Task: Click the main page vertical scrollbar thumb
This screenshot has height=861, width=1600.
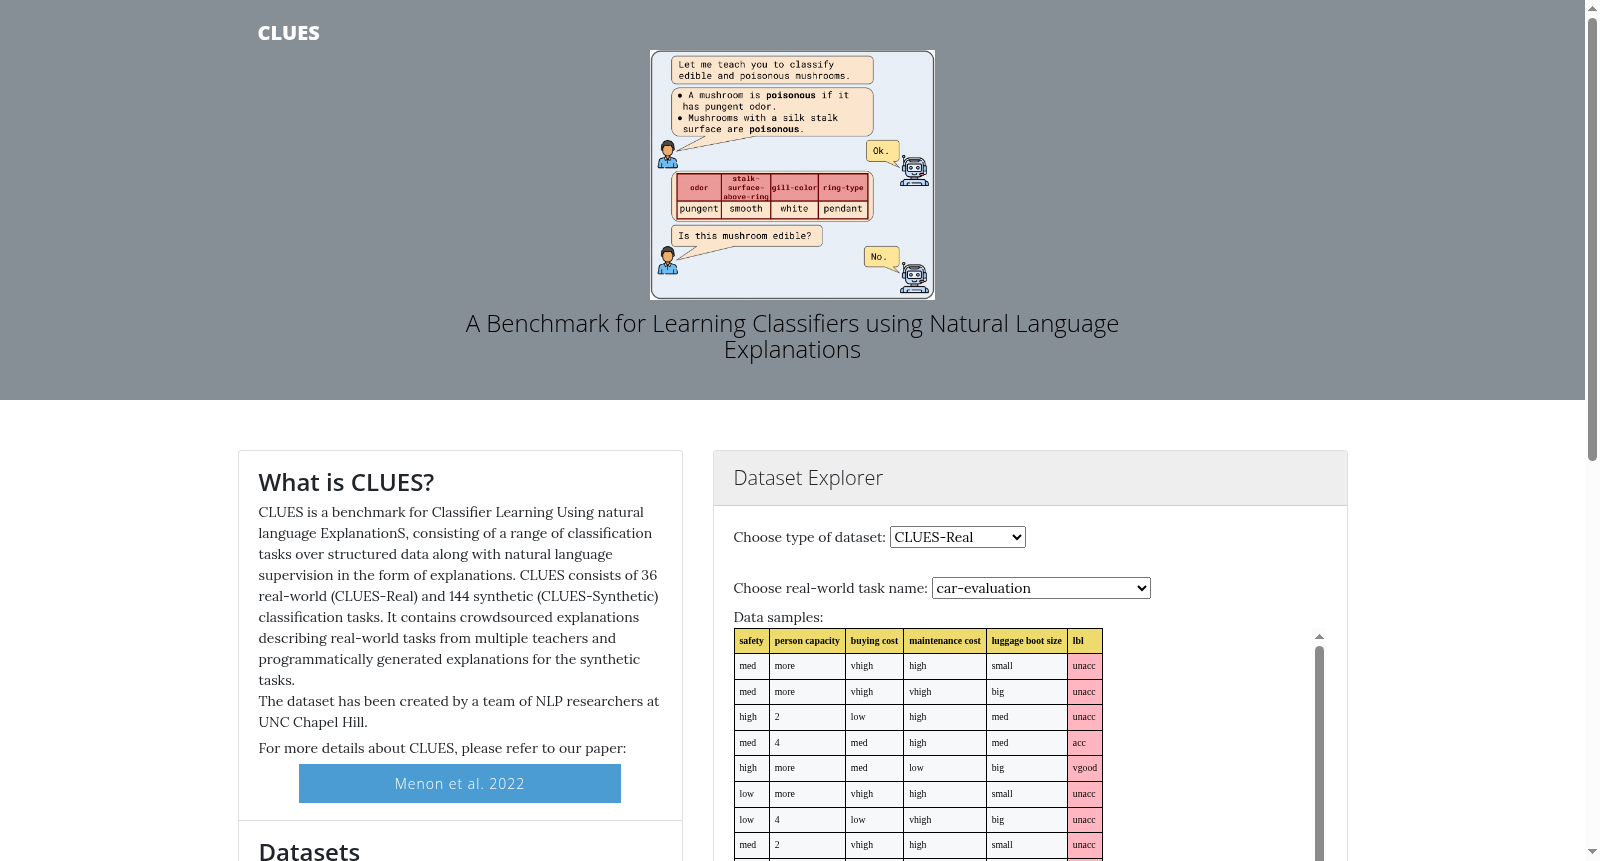Action: click(x=1592, y=240)
